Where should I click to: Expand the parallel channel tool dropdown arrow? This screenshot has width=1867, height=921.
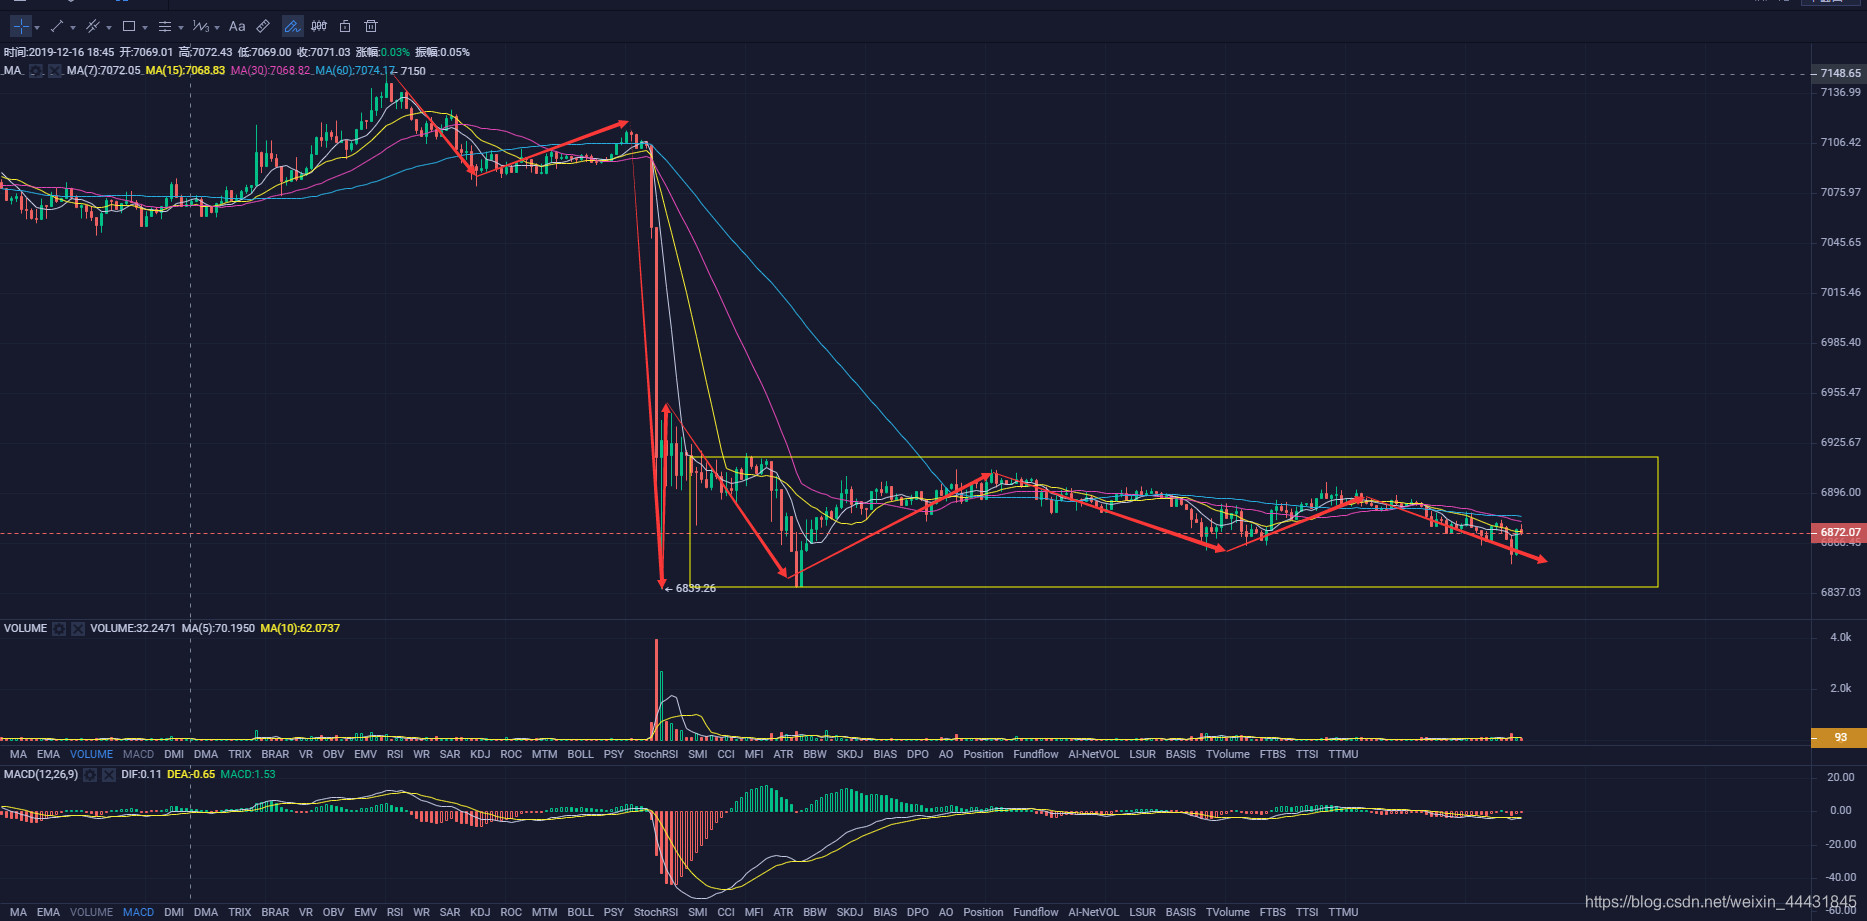[109, 28]
